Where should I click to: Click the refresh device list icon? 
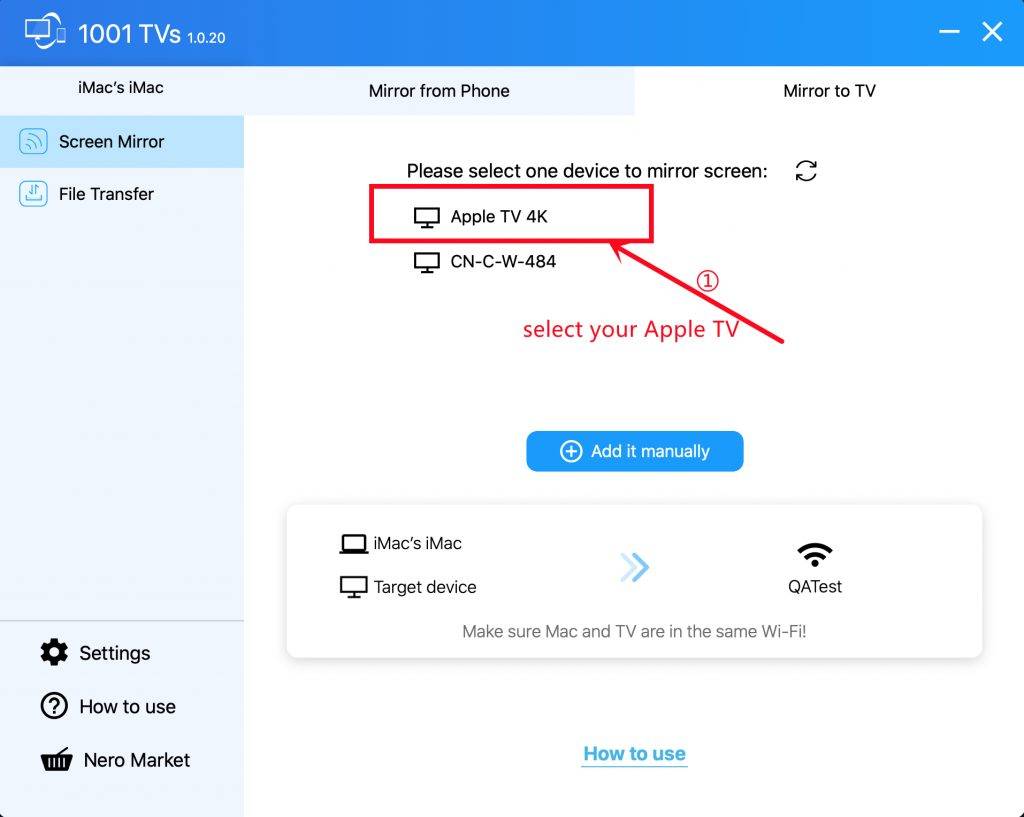point(806,171)
